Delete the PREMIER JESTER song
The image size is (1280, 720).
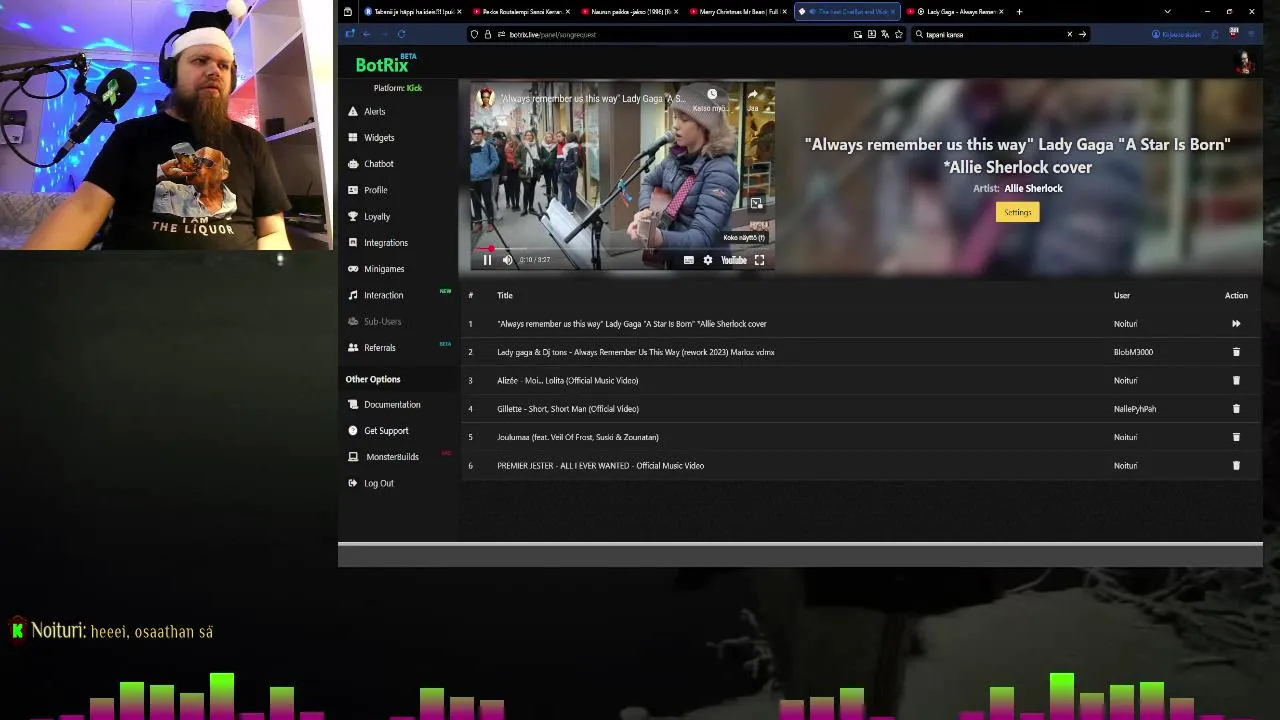pyautogui.click(x=1236, y=465)
